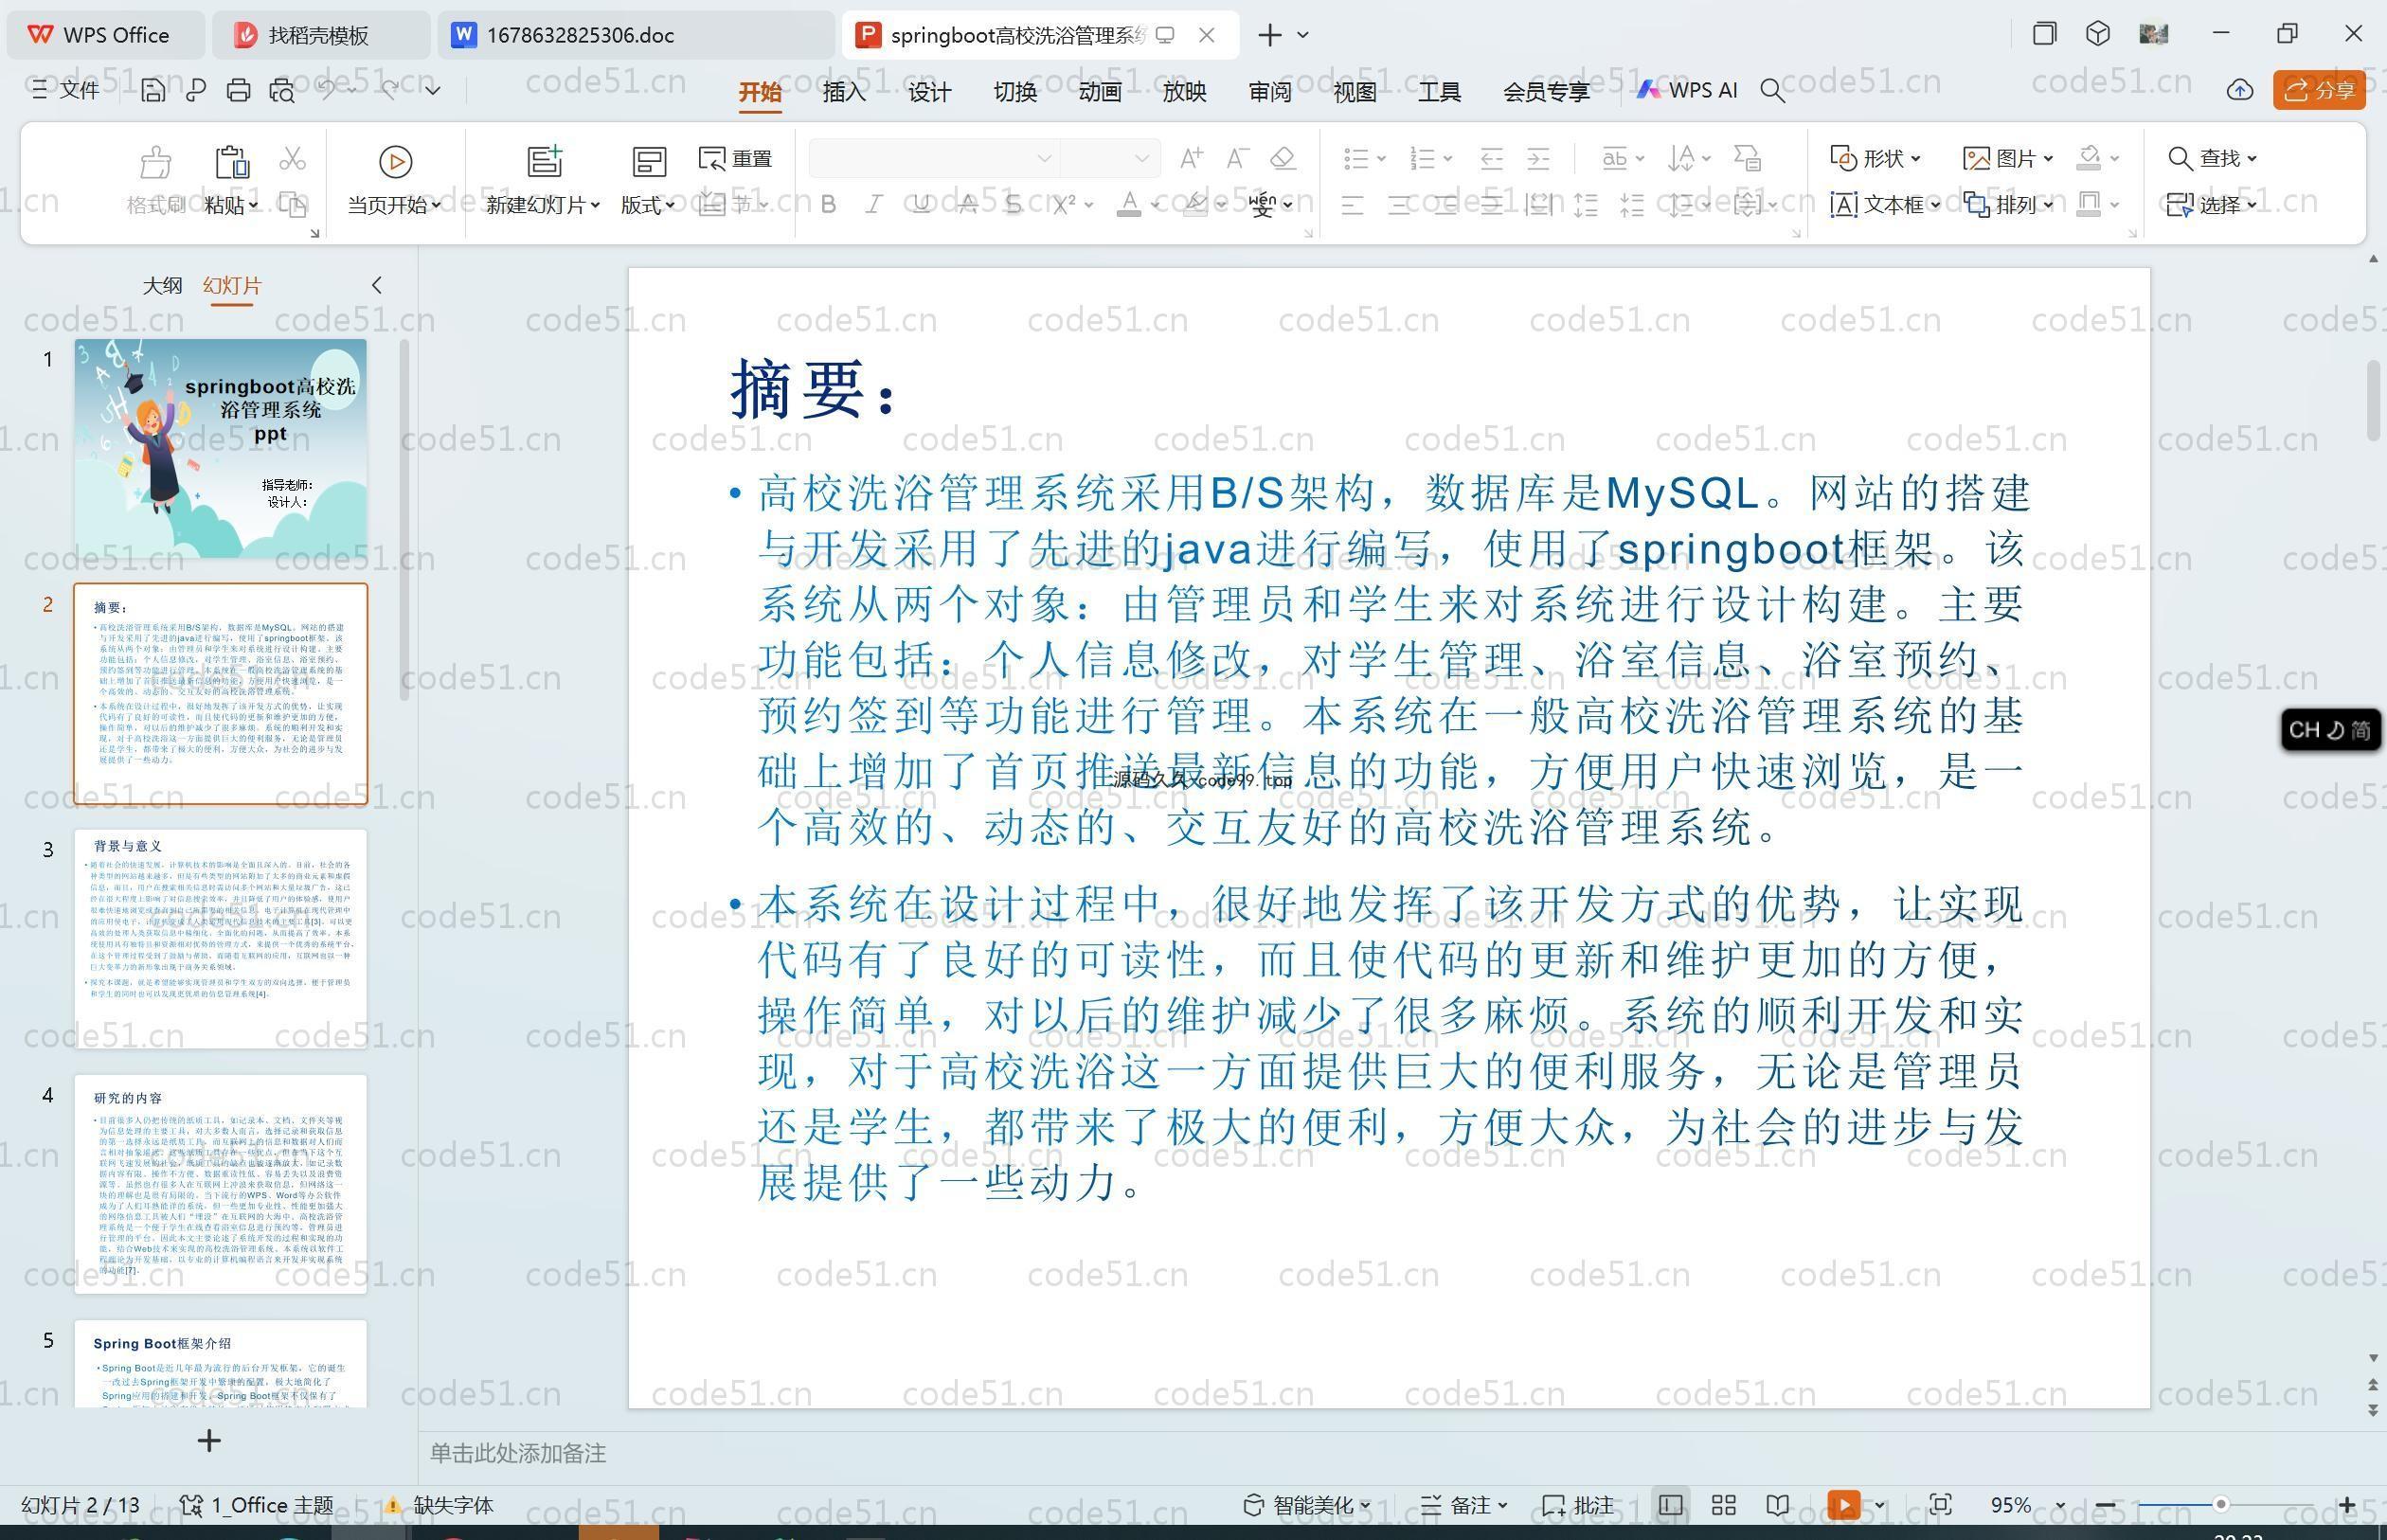Click the zoom out minus icon
2387x1540 pixels.
point(2105,1505)
